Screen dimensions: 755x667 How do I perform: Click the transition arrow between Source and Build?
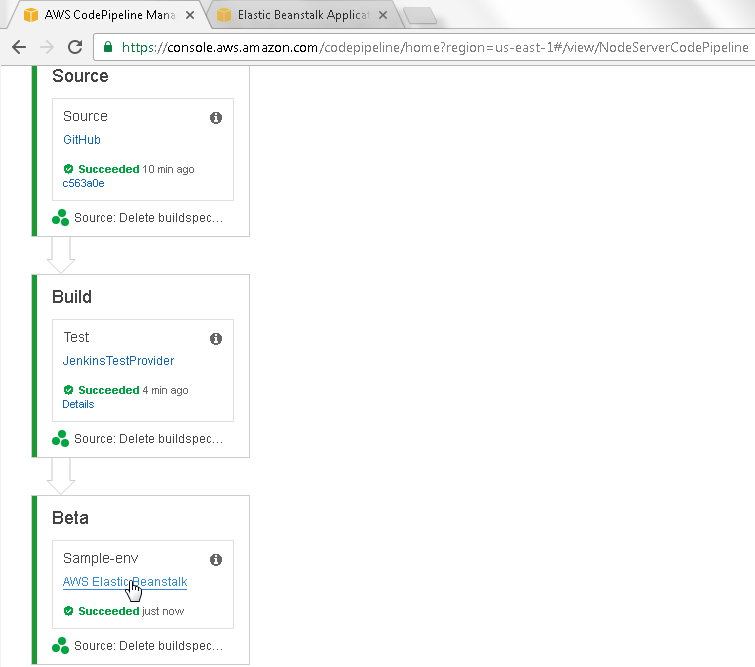[61, 255]
